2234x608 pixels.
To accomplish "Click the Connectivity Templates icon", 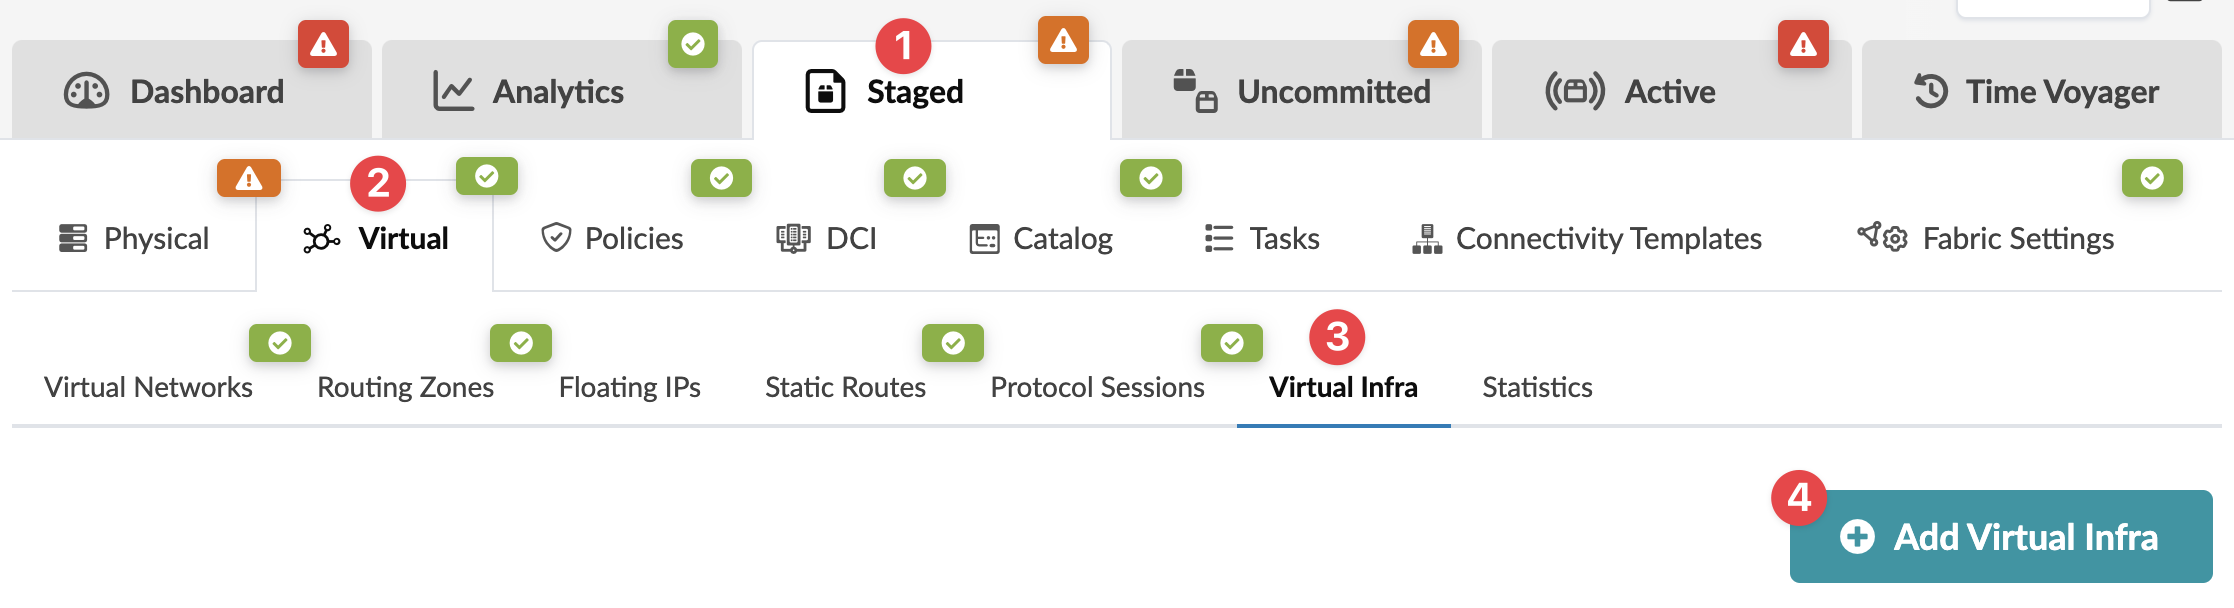I will tap(1427, 239).
